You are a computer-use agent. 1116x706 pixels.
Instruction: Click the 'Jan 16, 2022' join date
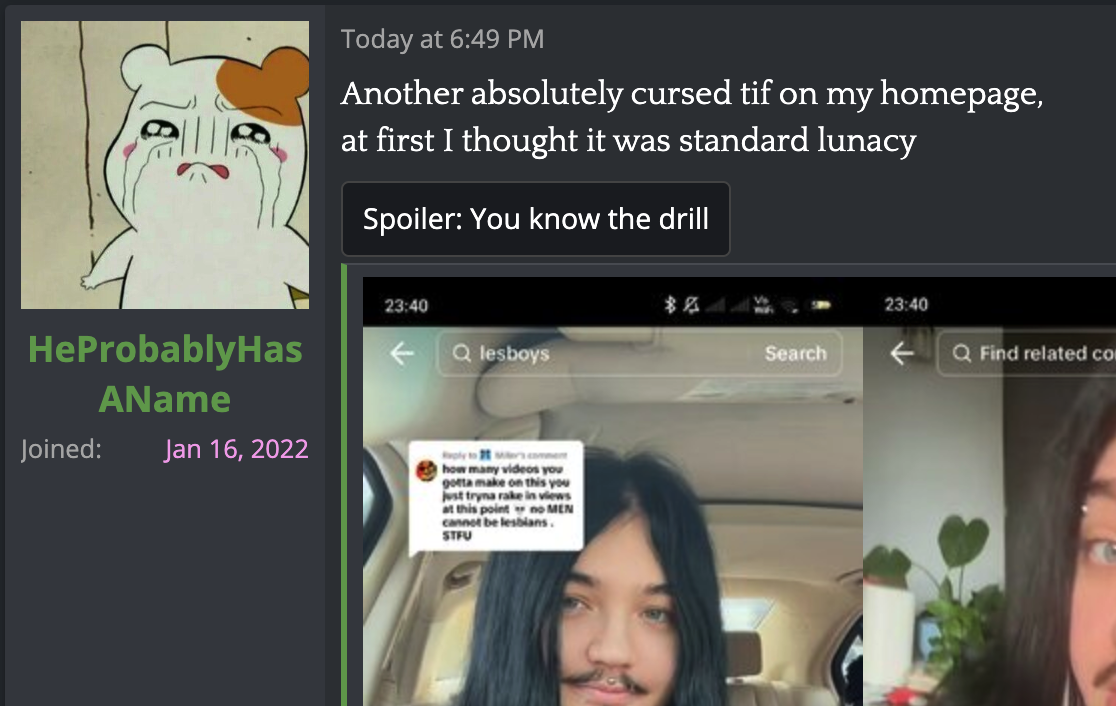point(236,449)
